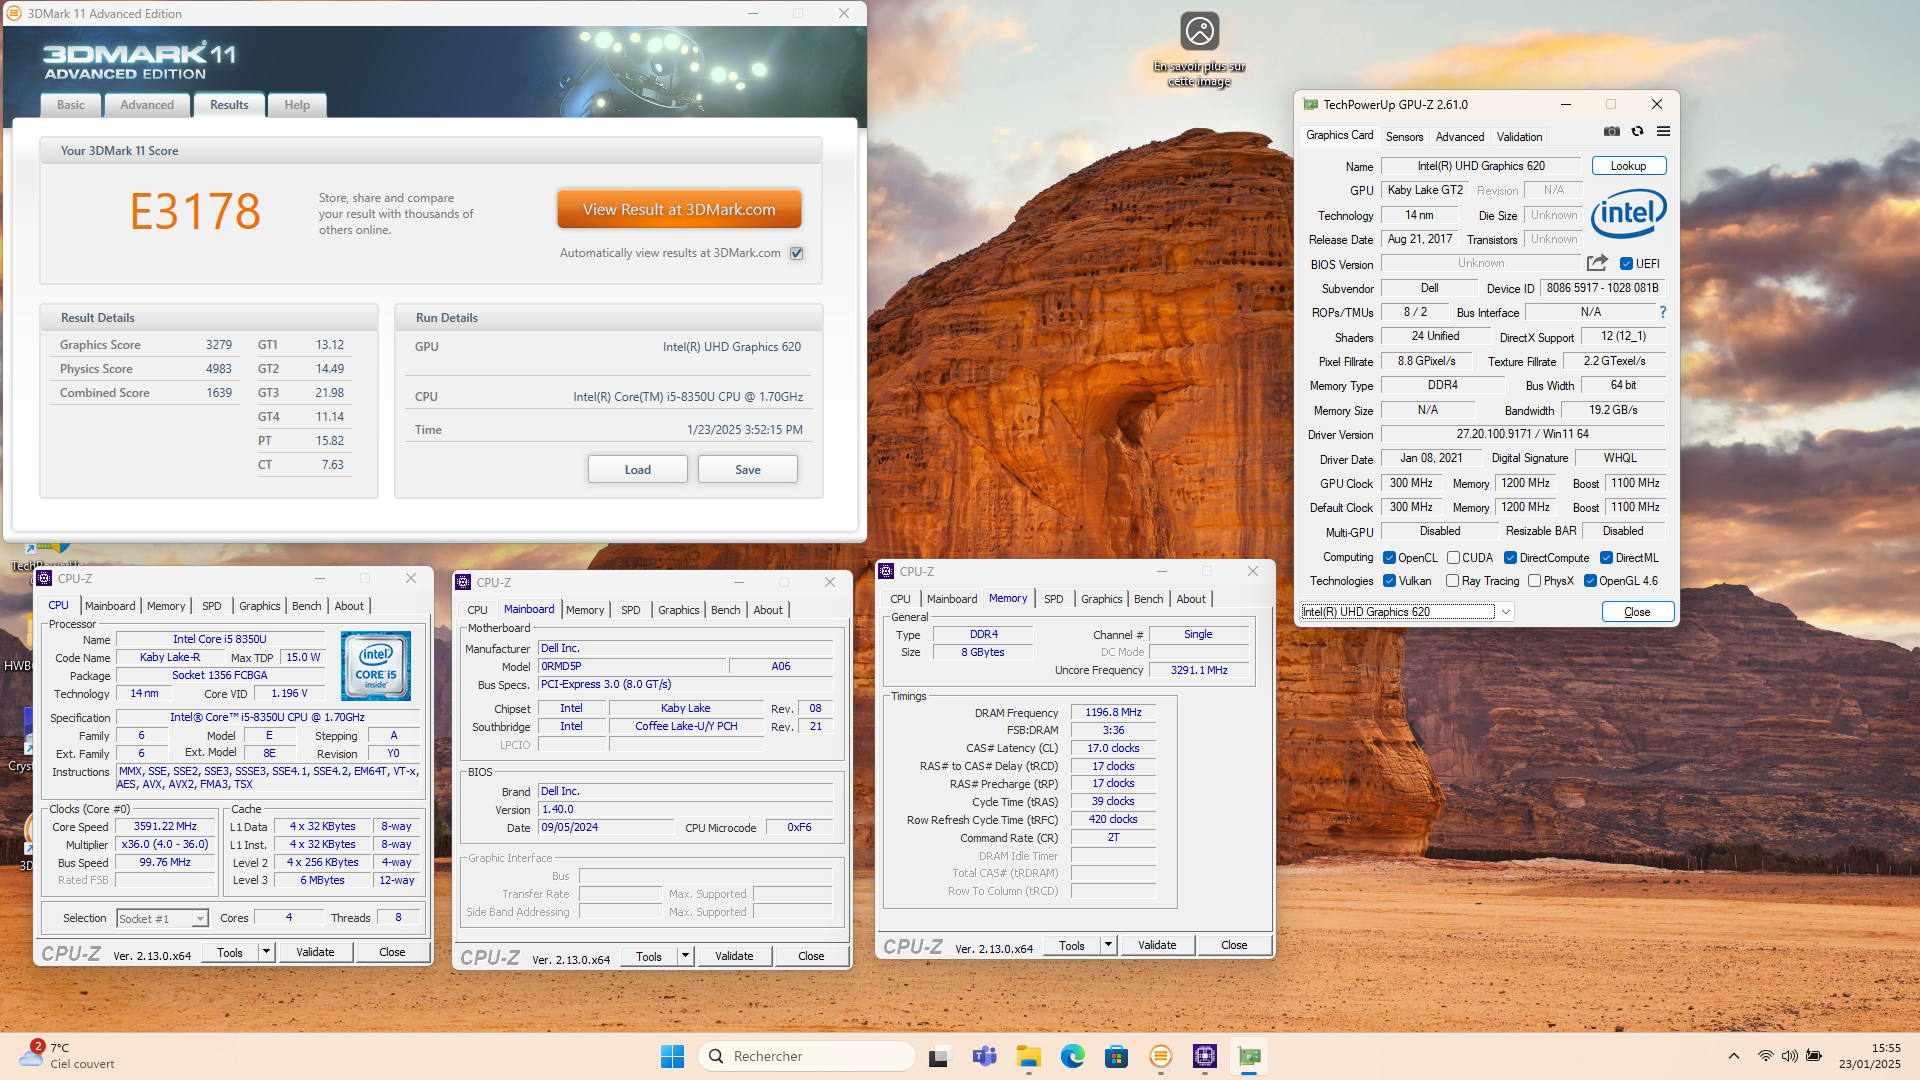Launch Microsoft Teams from taskbar
The height and width of the screenshot is (1080, 1920).
point(984,1056)
